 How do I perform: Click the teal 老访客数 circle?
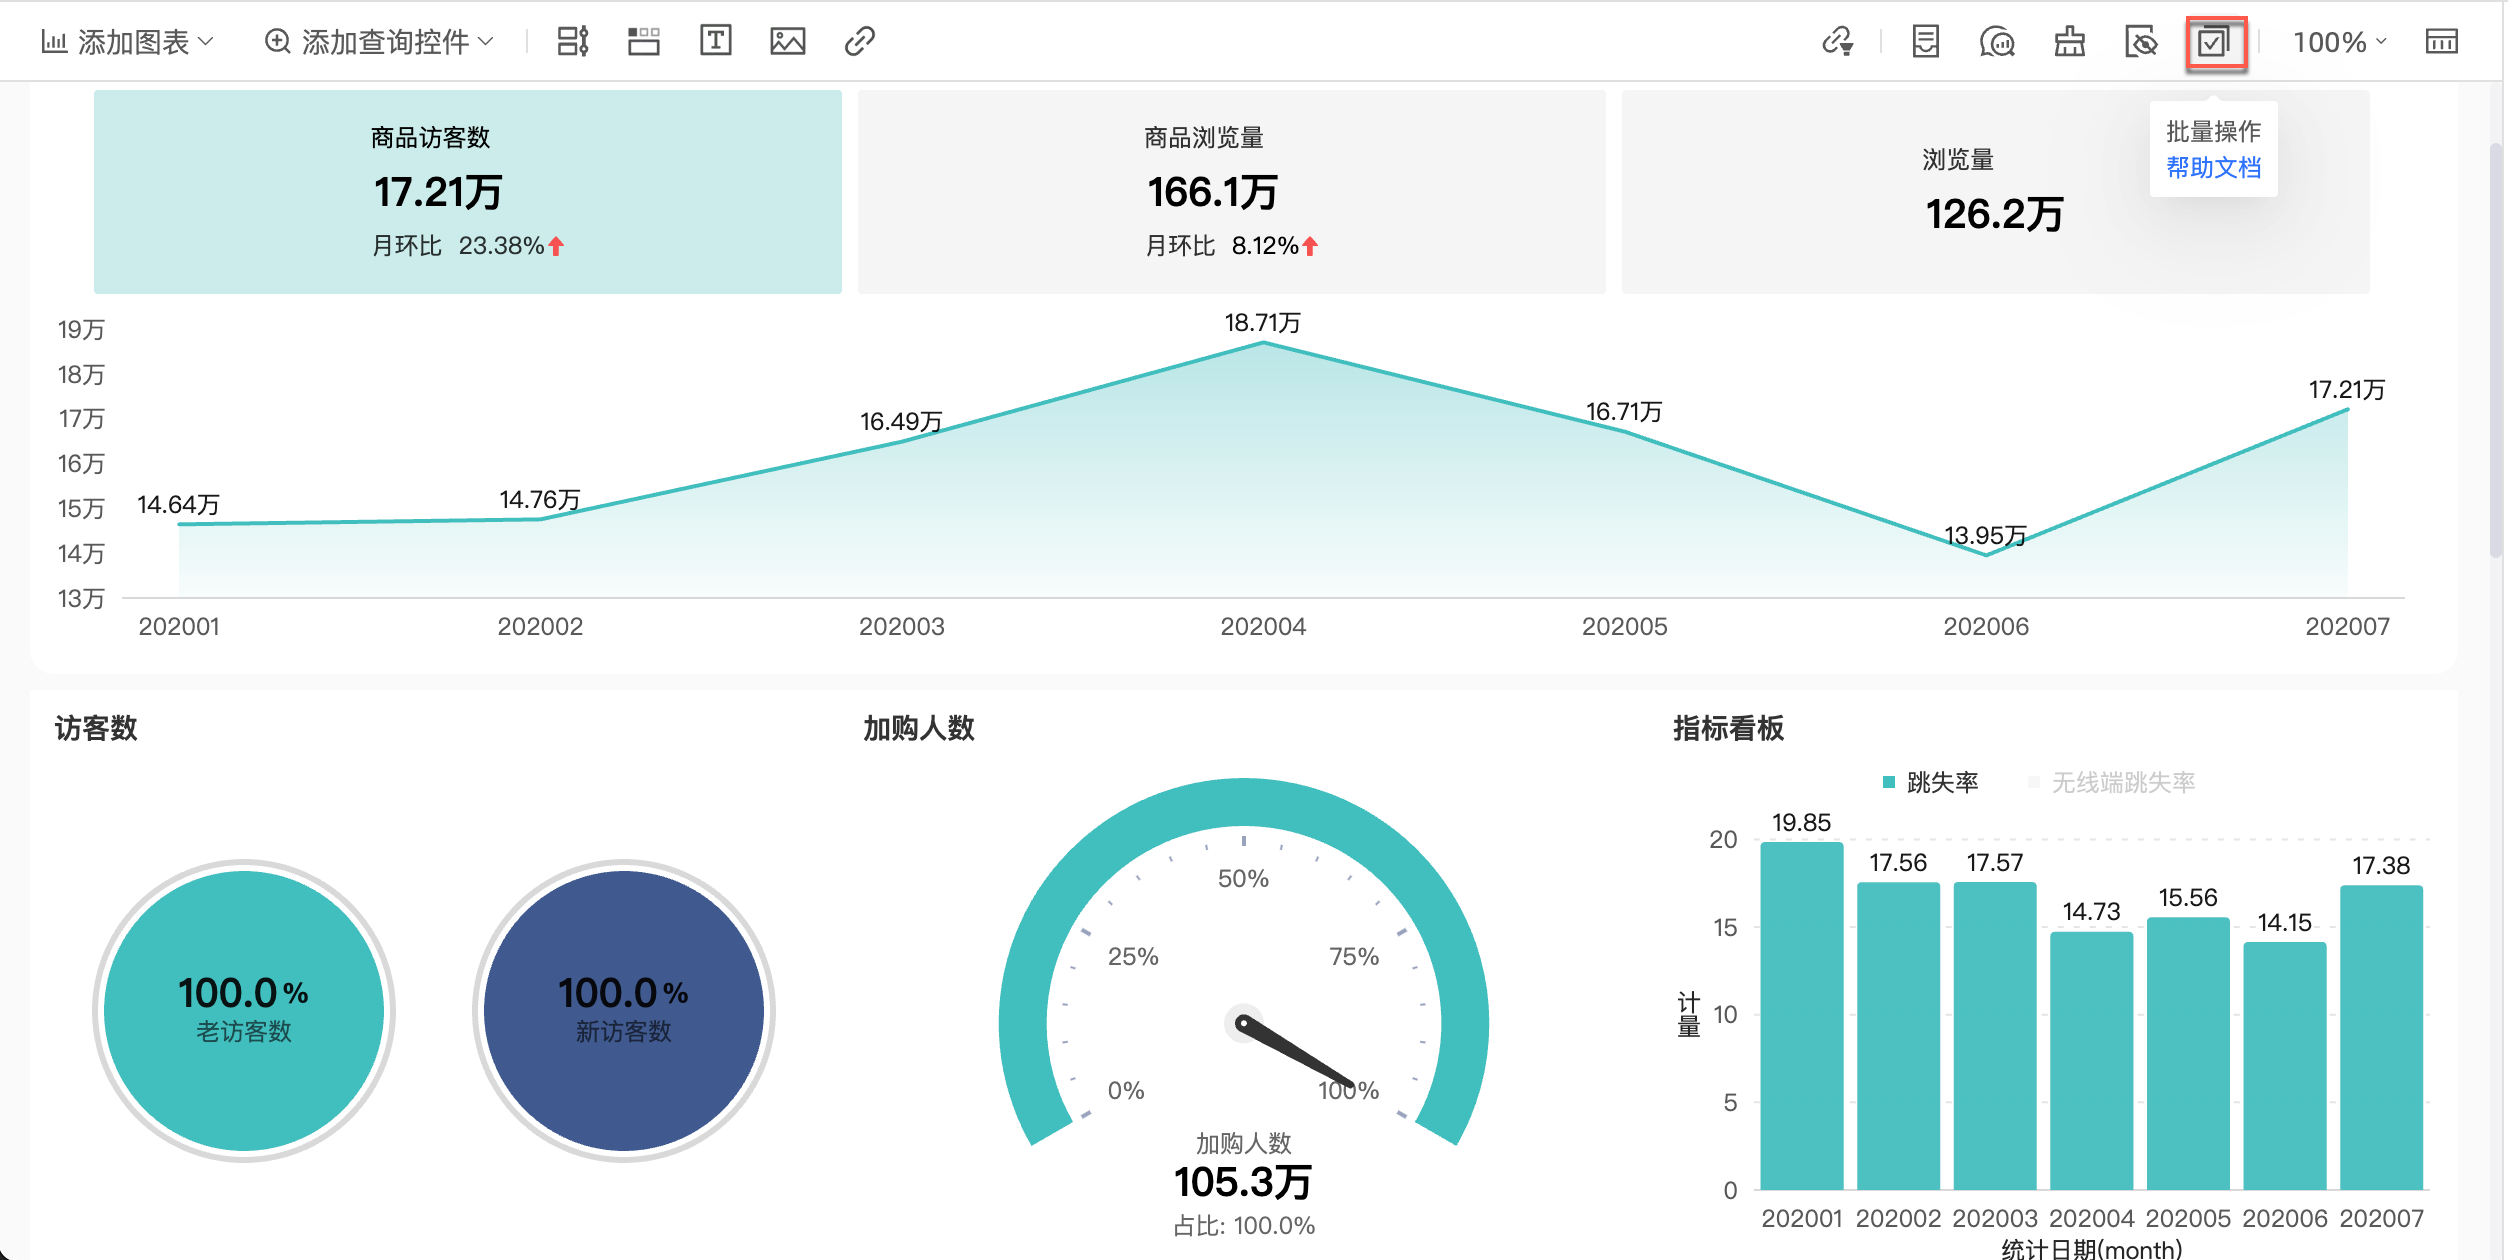243,1010
